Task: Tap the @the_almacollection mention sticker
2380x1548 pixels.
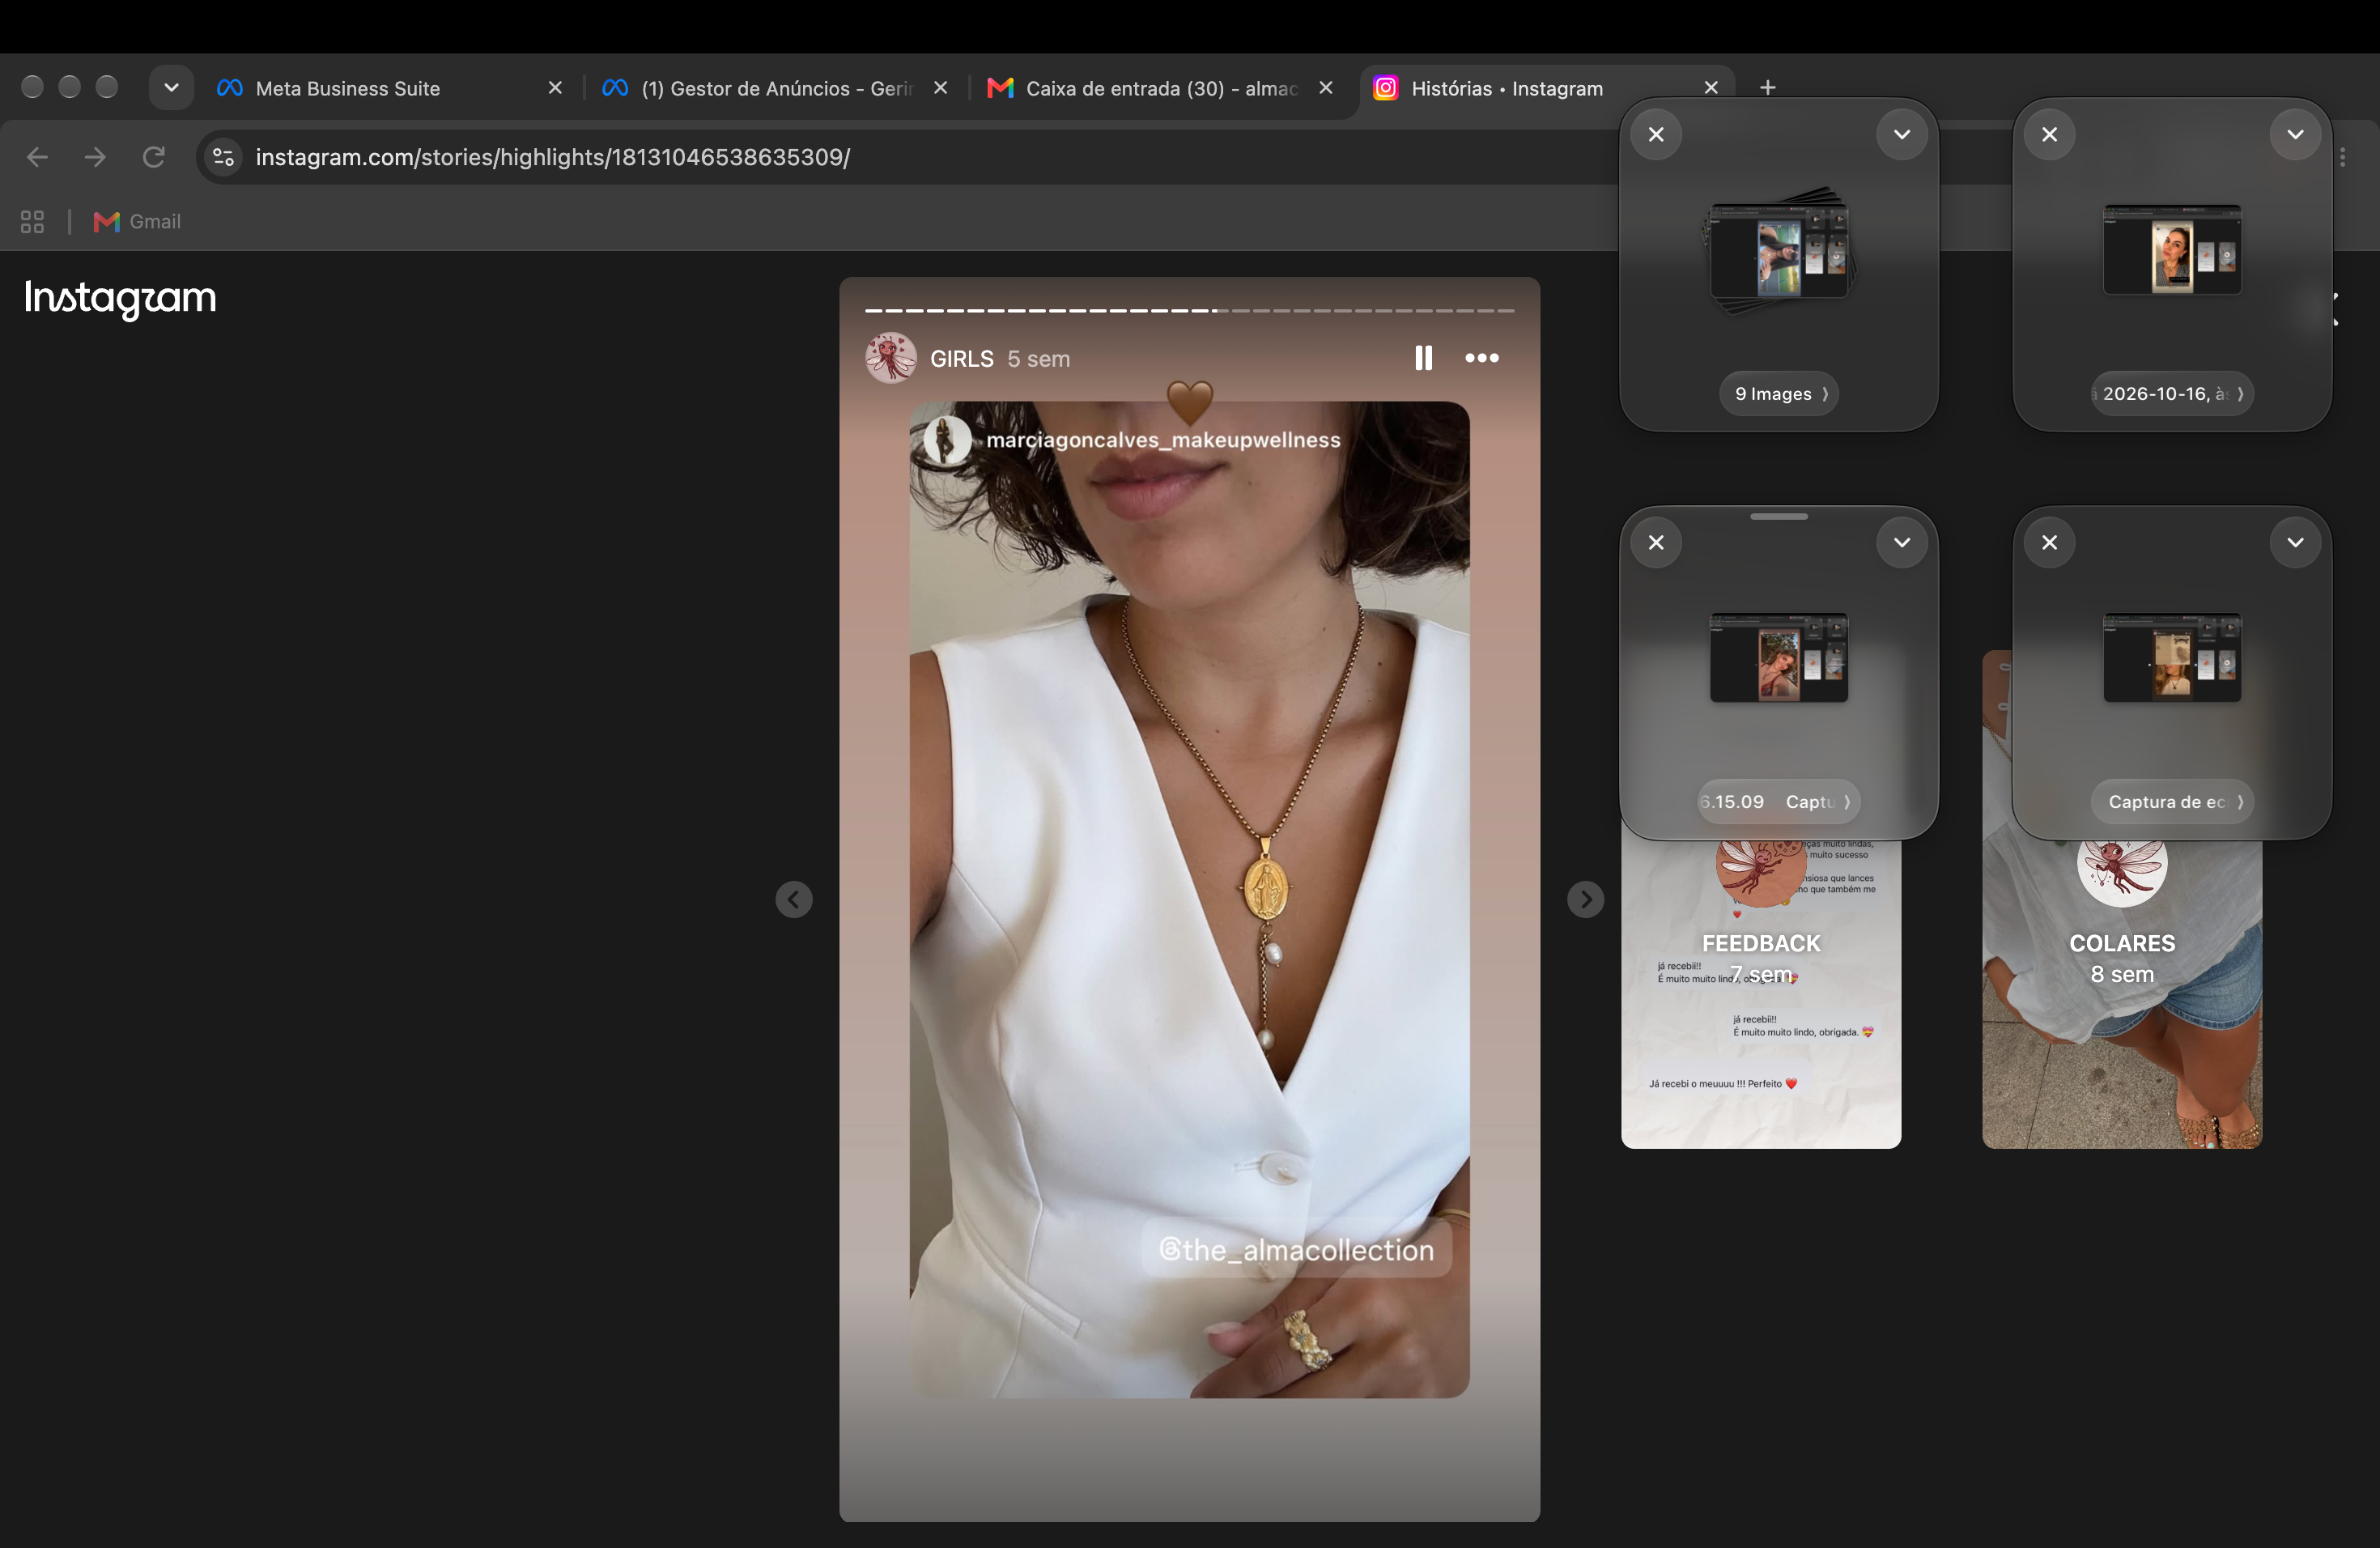Action: (1296, 1250)
